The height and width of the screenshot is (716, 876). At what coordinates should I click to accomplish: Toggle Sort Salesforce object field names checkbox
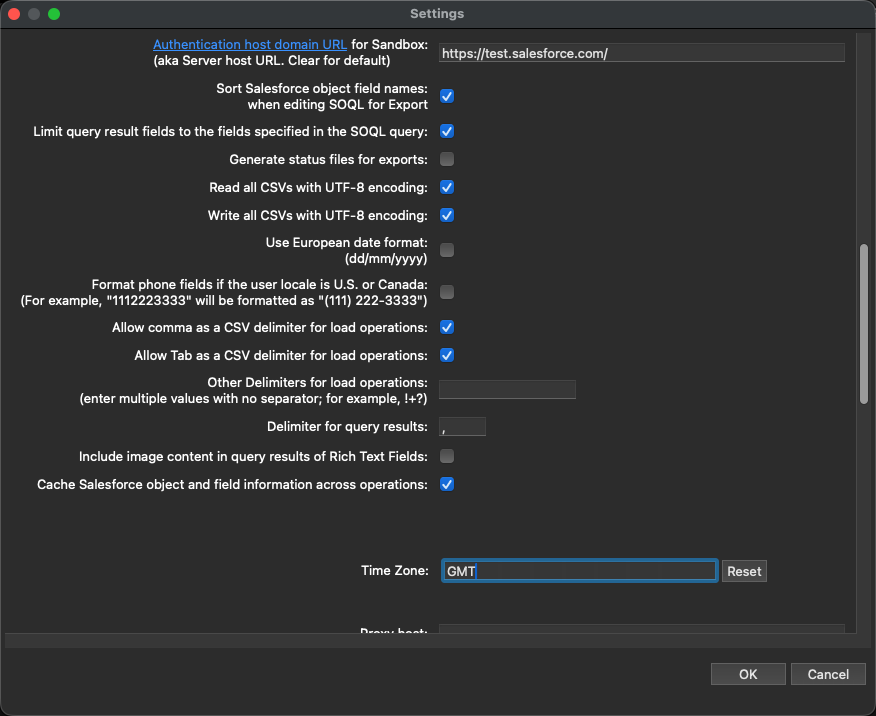447,96
